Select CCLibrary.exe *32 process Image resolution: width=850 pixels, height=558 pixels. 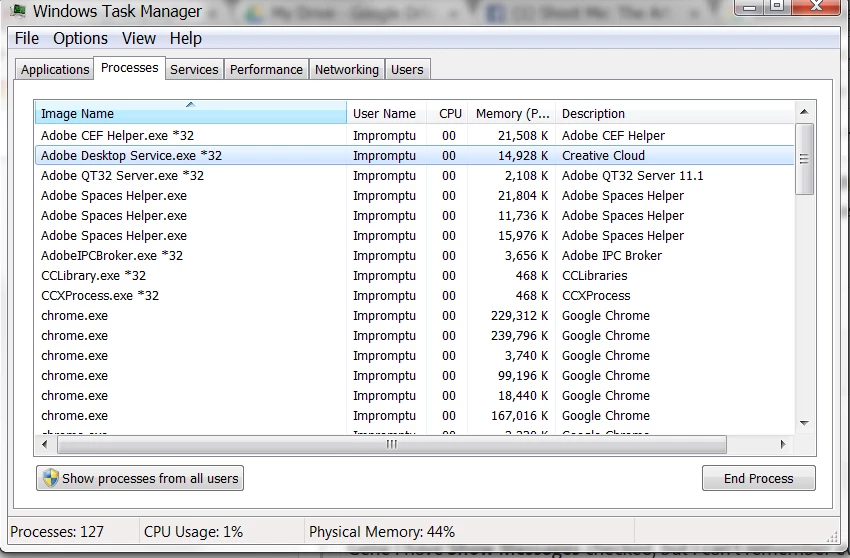415,276
